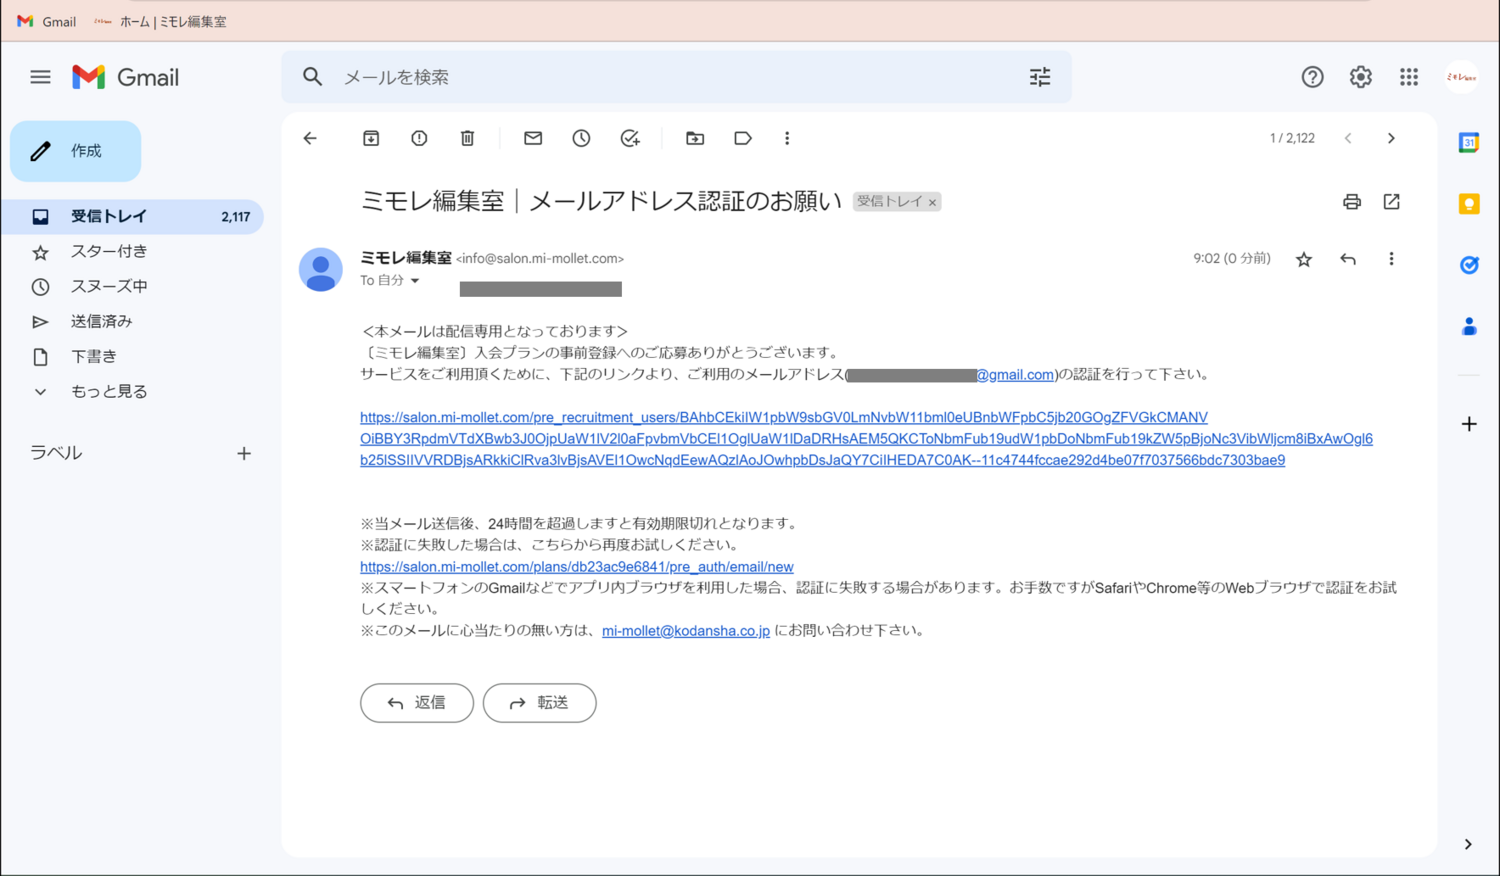The width and height of the screenshot is (1500, 876).
Task: Open the main menu hamburger icon
Action: tap(40, 77)
